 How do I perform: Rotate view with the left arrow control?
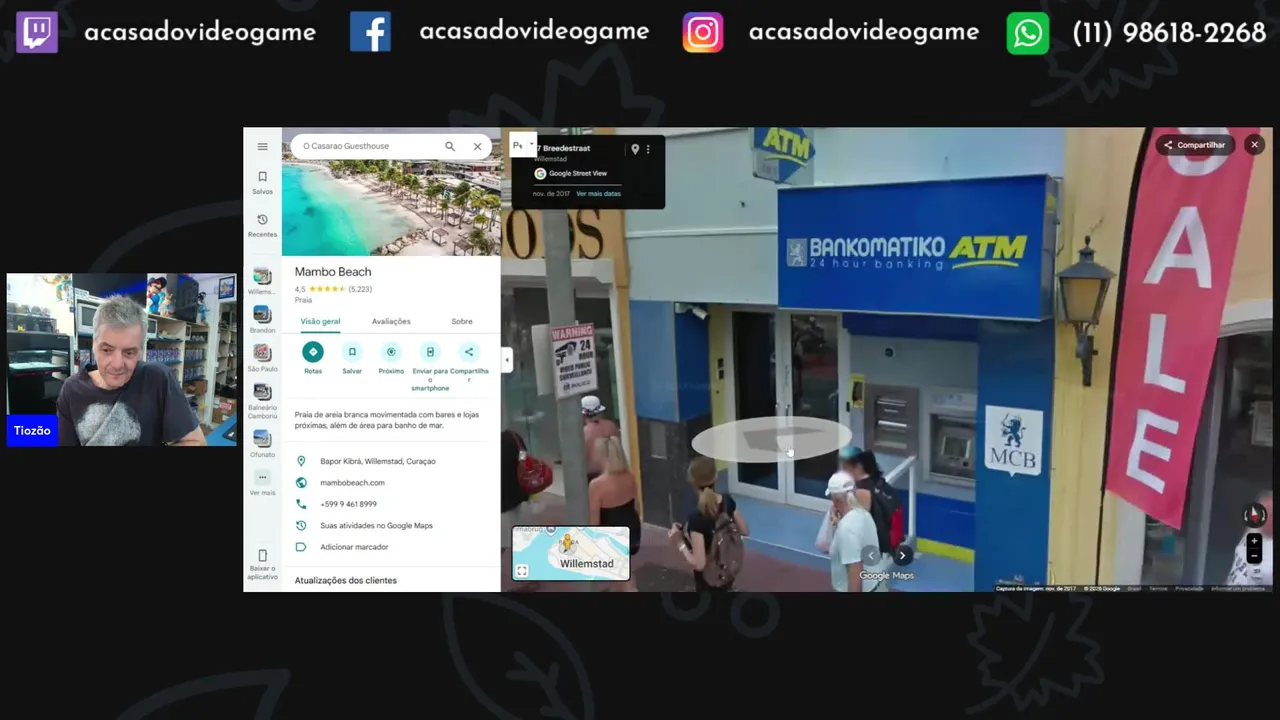click(x=871, y=556)
